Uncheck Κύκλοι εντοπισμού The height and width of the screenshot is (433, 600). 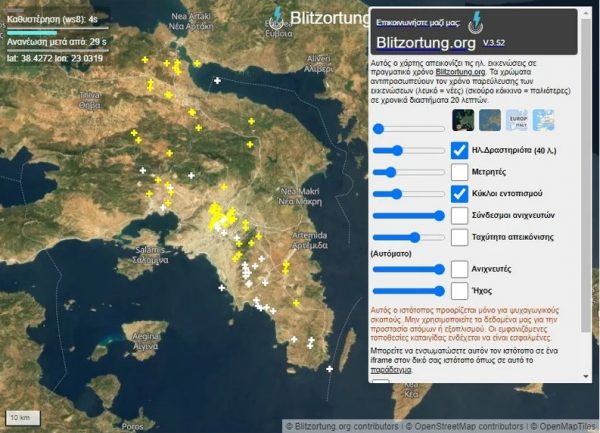pos(459,193)
